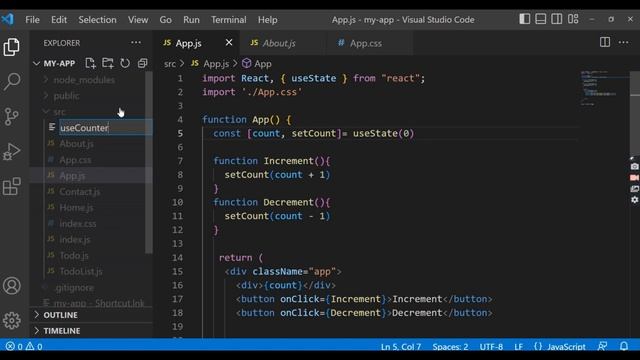The height and width of the screenshot is (360, 640).
Task: Expand the OUTLINE section
Action: pos(60,315)
